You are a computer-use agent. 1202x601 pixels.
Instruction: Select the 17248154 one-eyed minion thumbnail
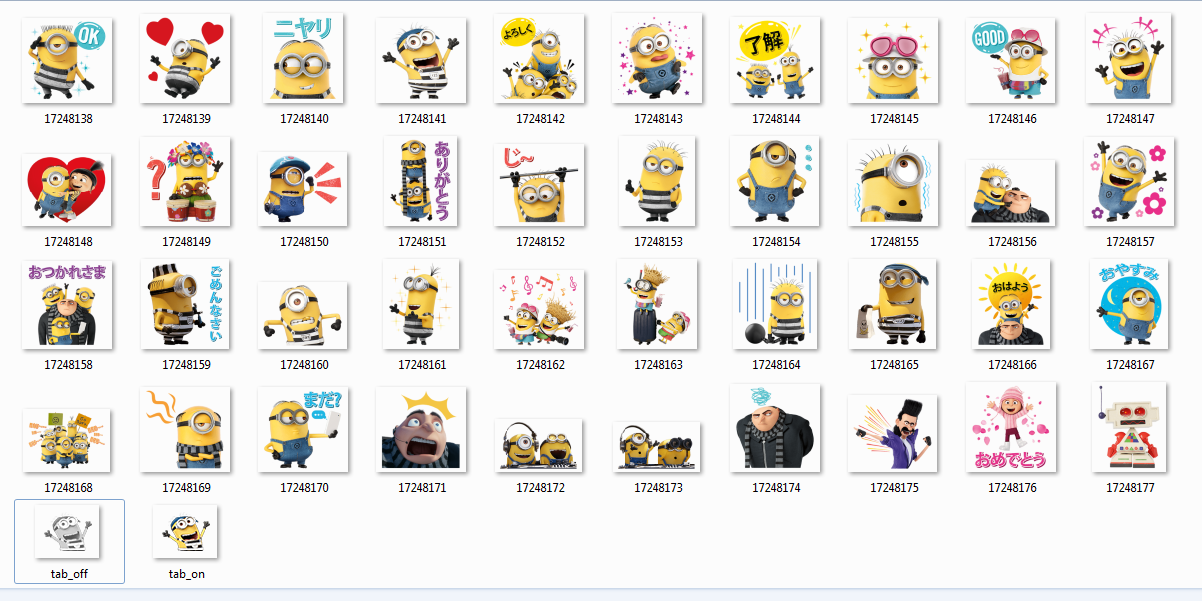point(776,181)
